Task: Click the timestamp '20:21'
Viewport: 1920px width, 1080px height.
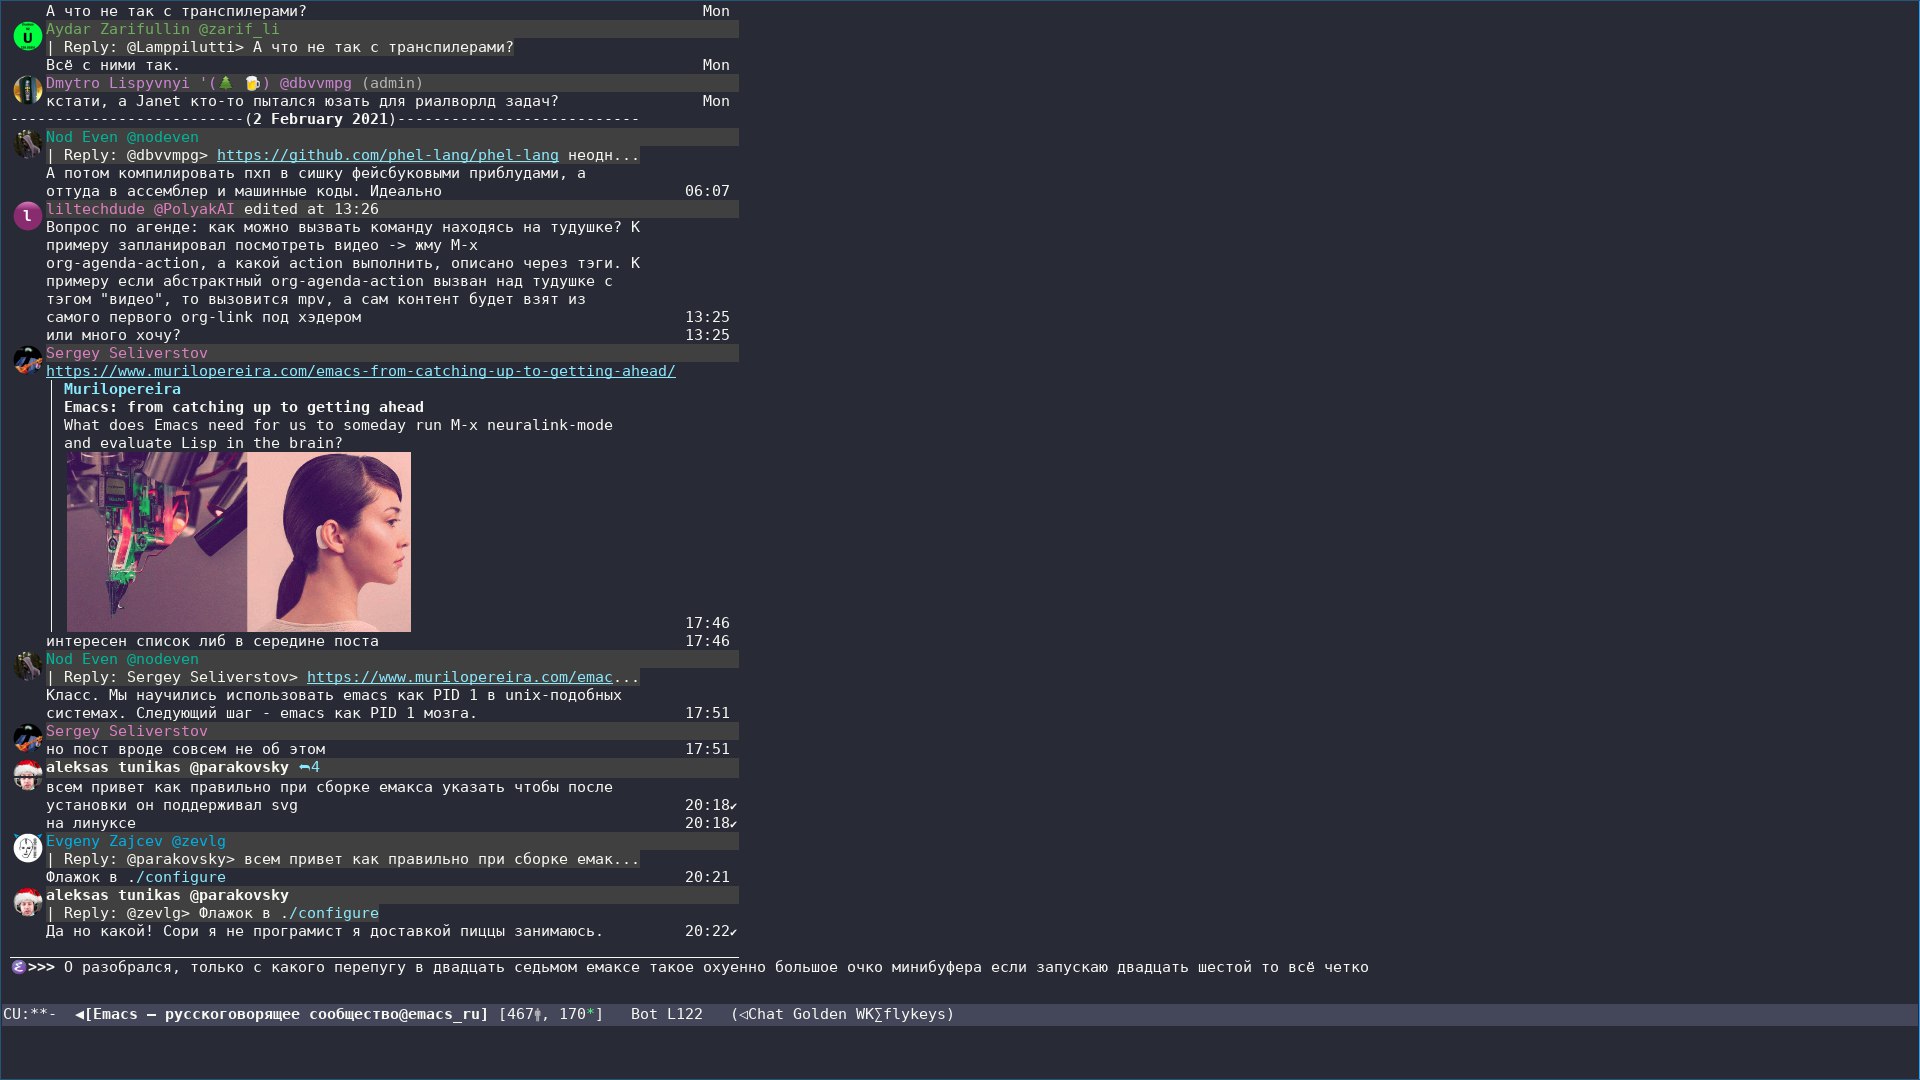Action: pos(707,877)
